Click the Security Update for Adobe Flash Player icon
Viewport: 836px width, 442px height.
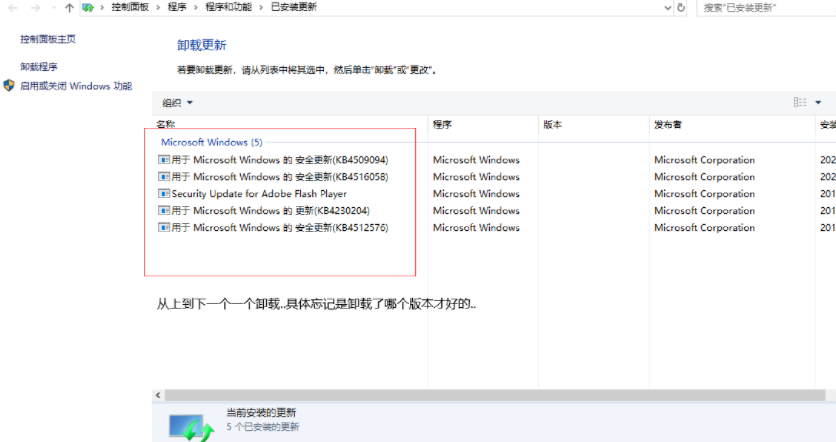[x=163, y=194]
